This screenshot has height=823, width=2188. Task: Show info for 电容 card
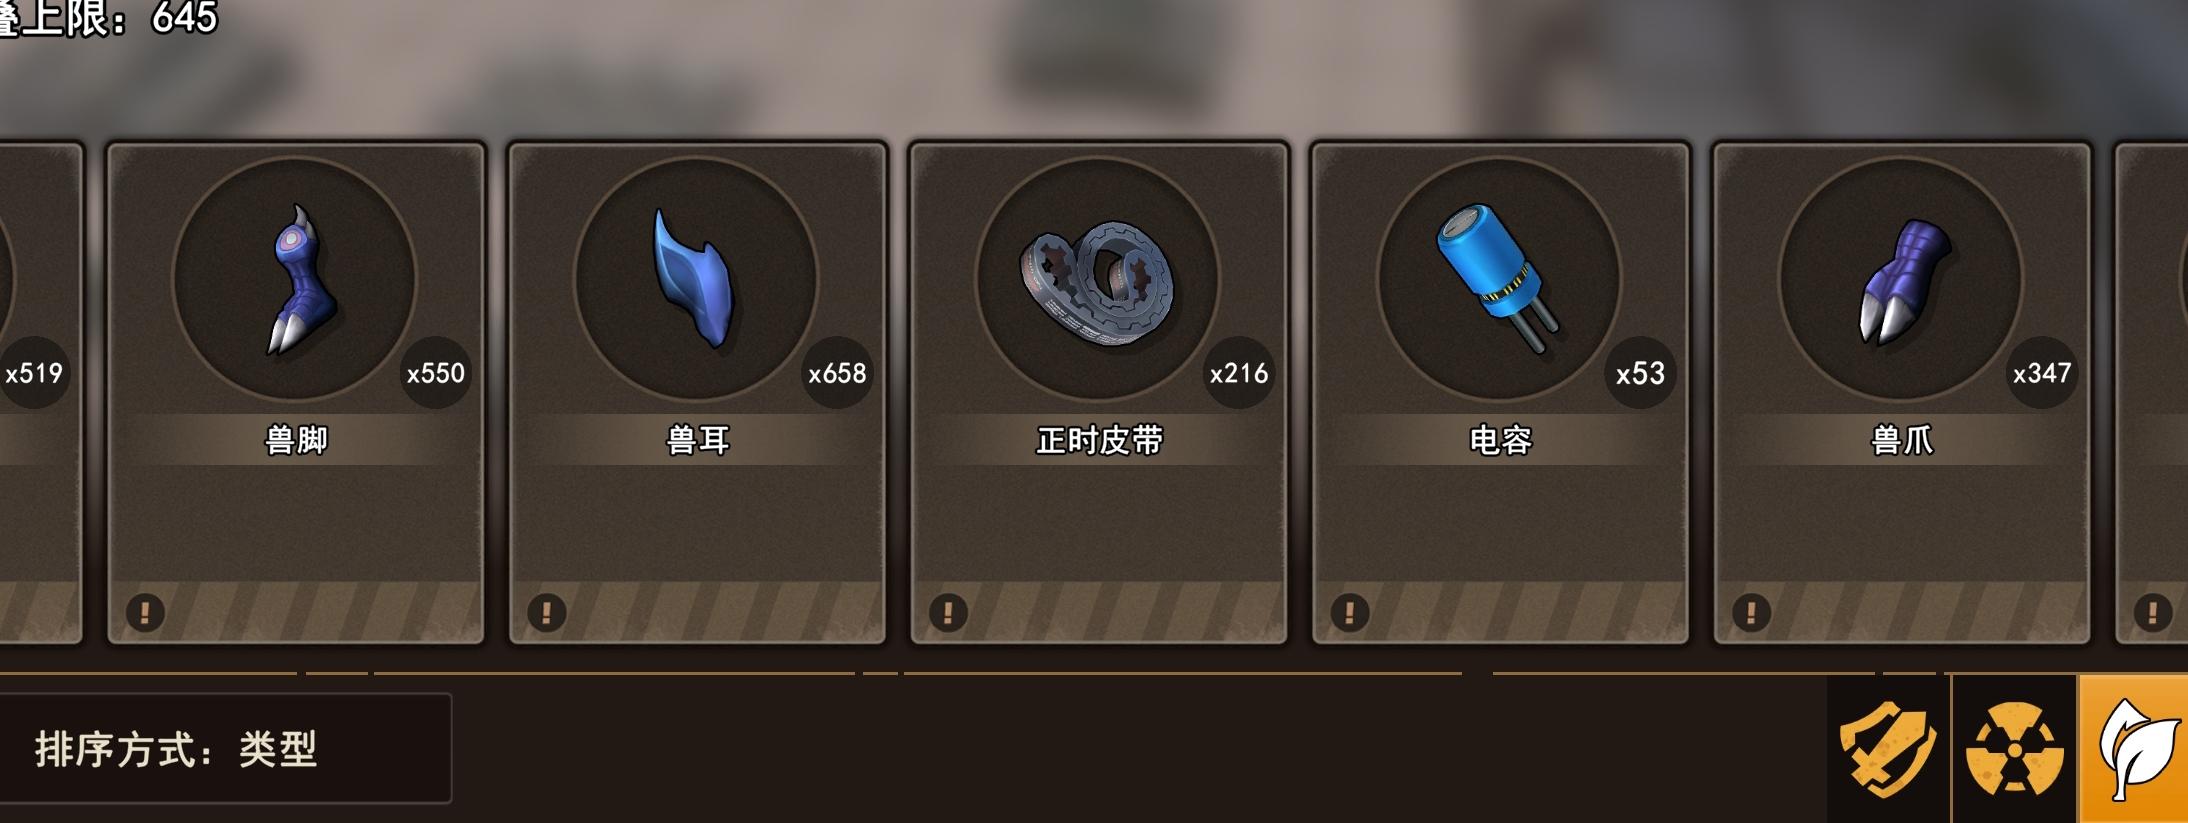click(1350, 611)
